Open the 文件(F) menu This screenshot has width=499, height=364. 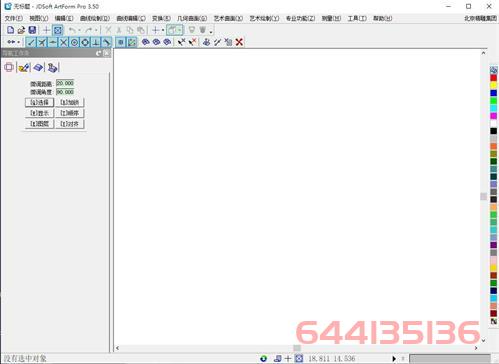(14, 18)
